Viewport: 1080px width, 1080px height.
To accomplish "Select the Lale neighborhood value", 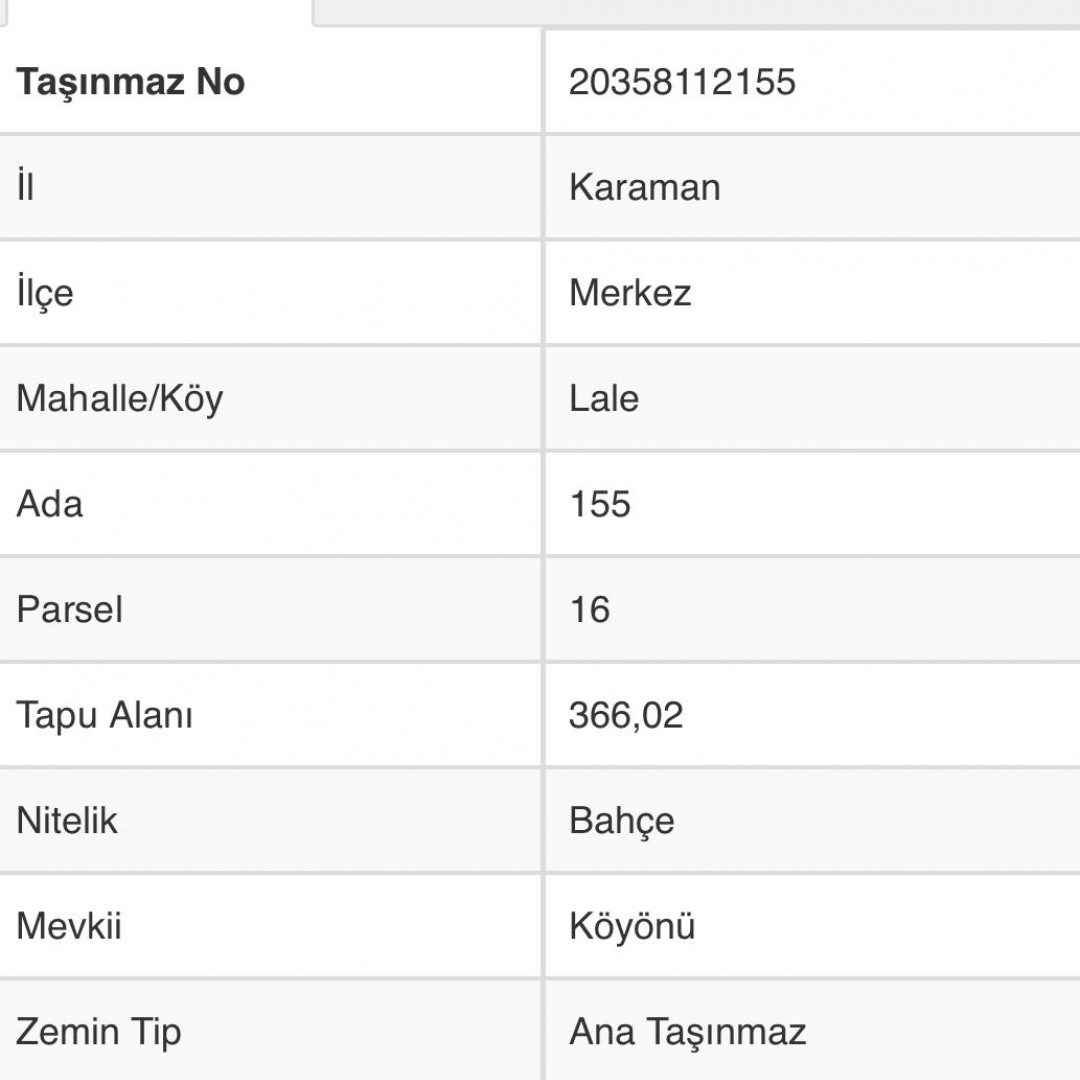I will pos(604,399).
